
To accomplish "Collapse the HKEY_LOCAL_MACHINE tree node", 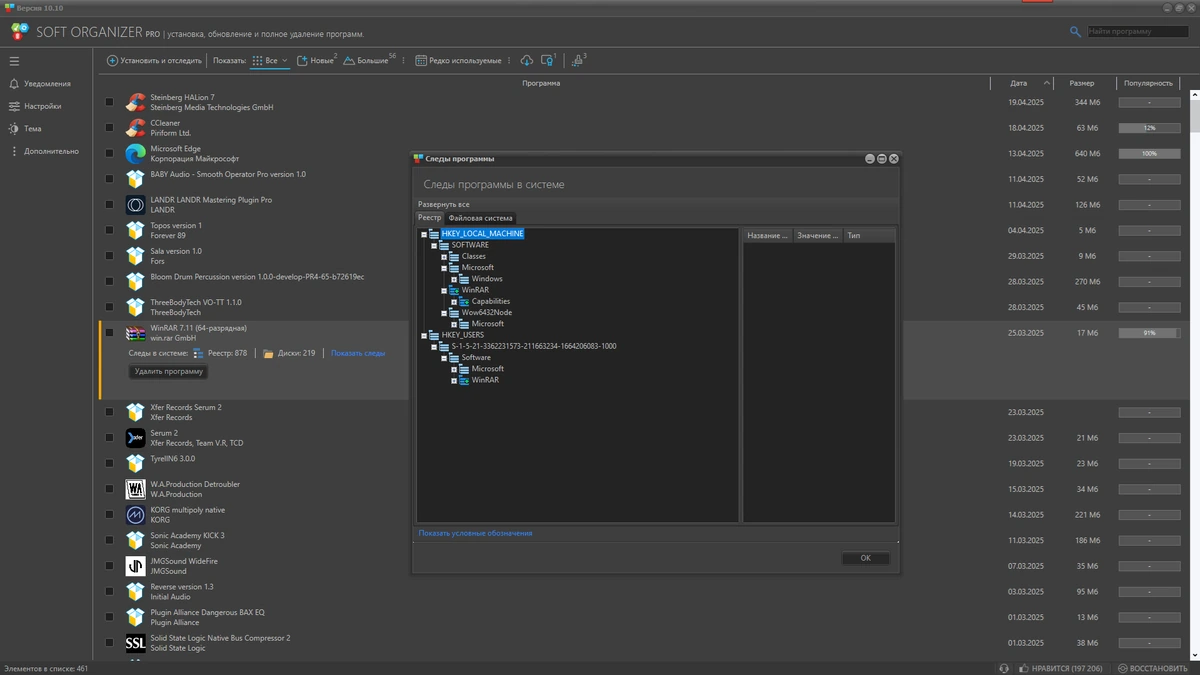I will pyautogui.click(x=424, y=234).
